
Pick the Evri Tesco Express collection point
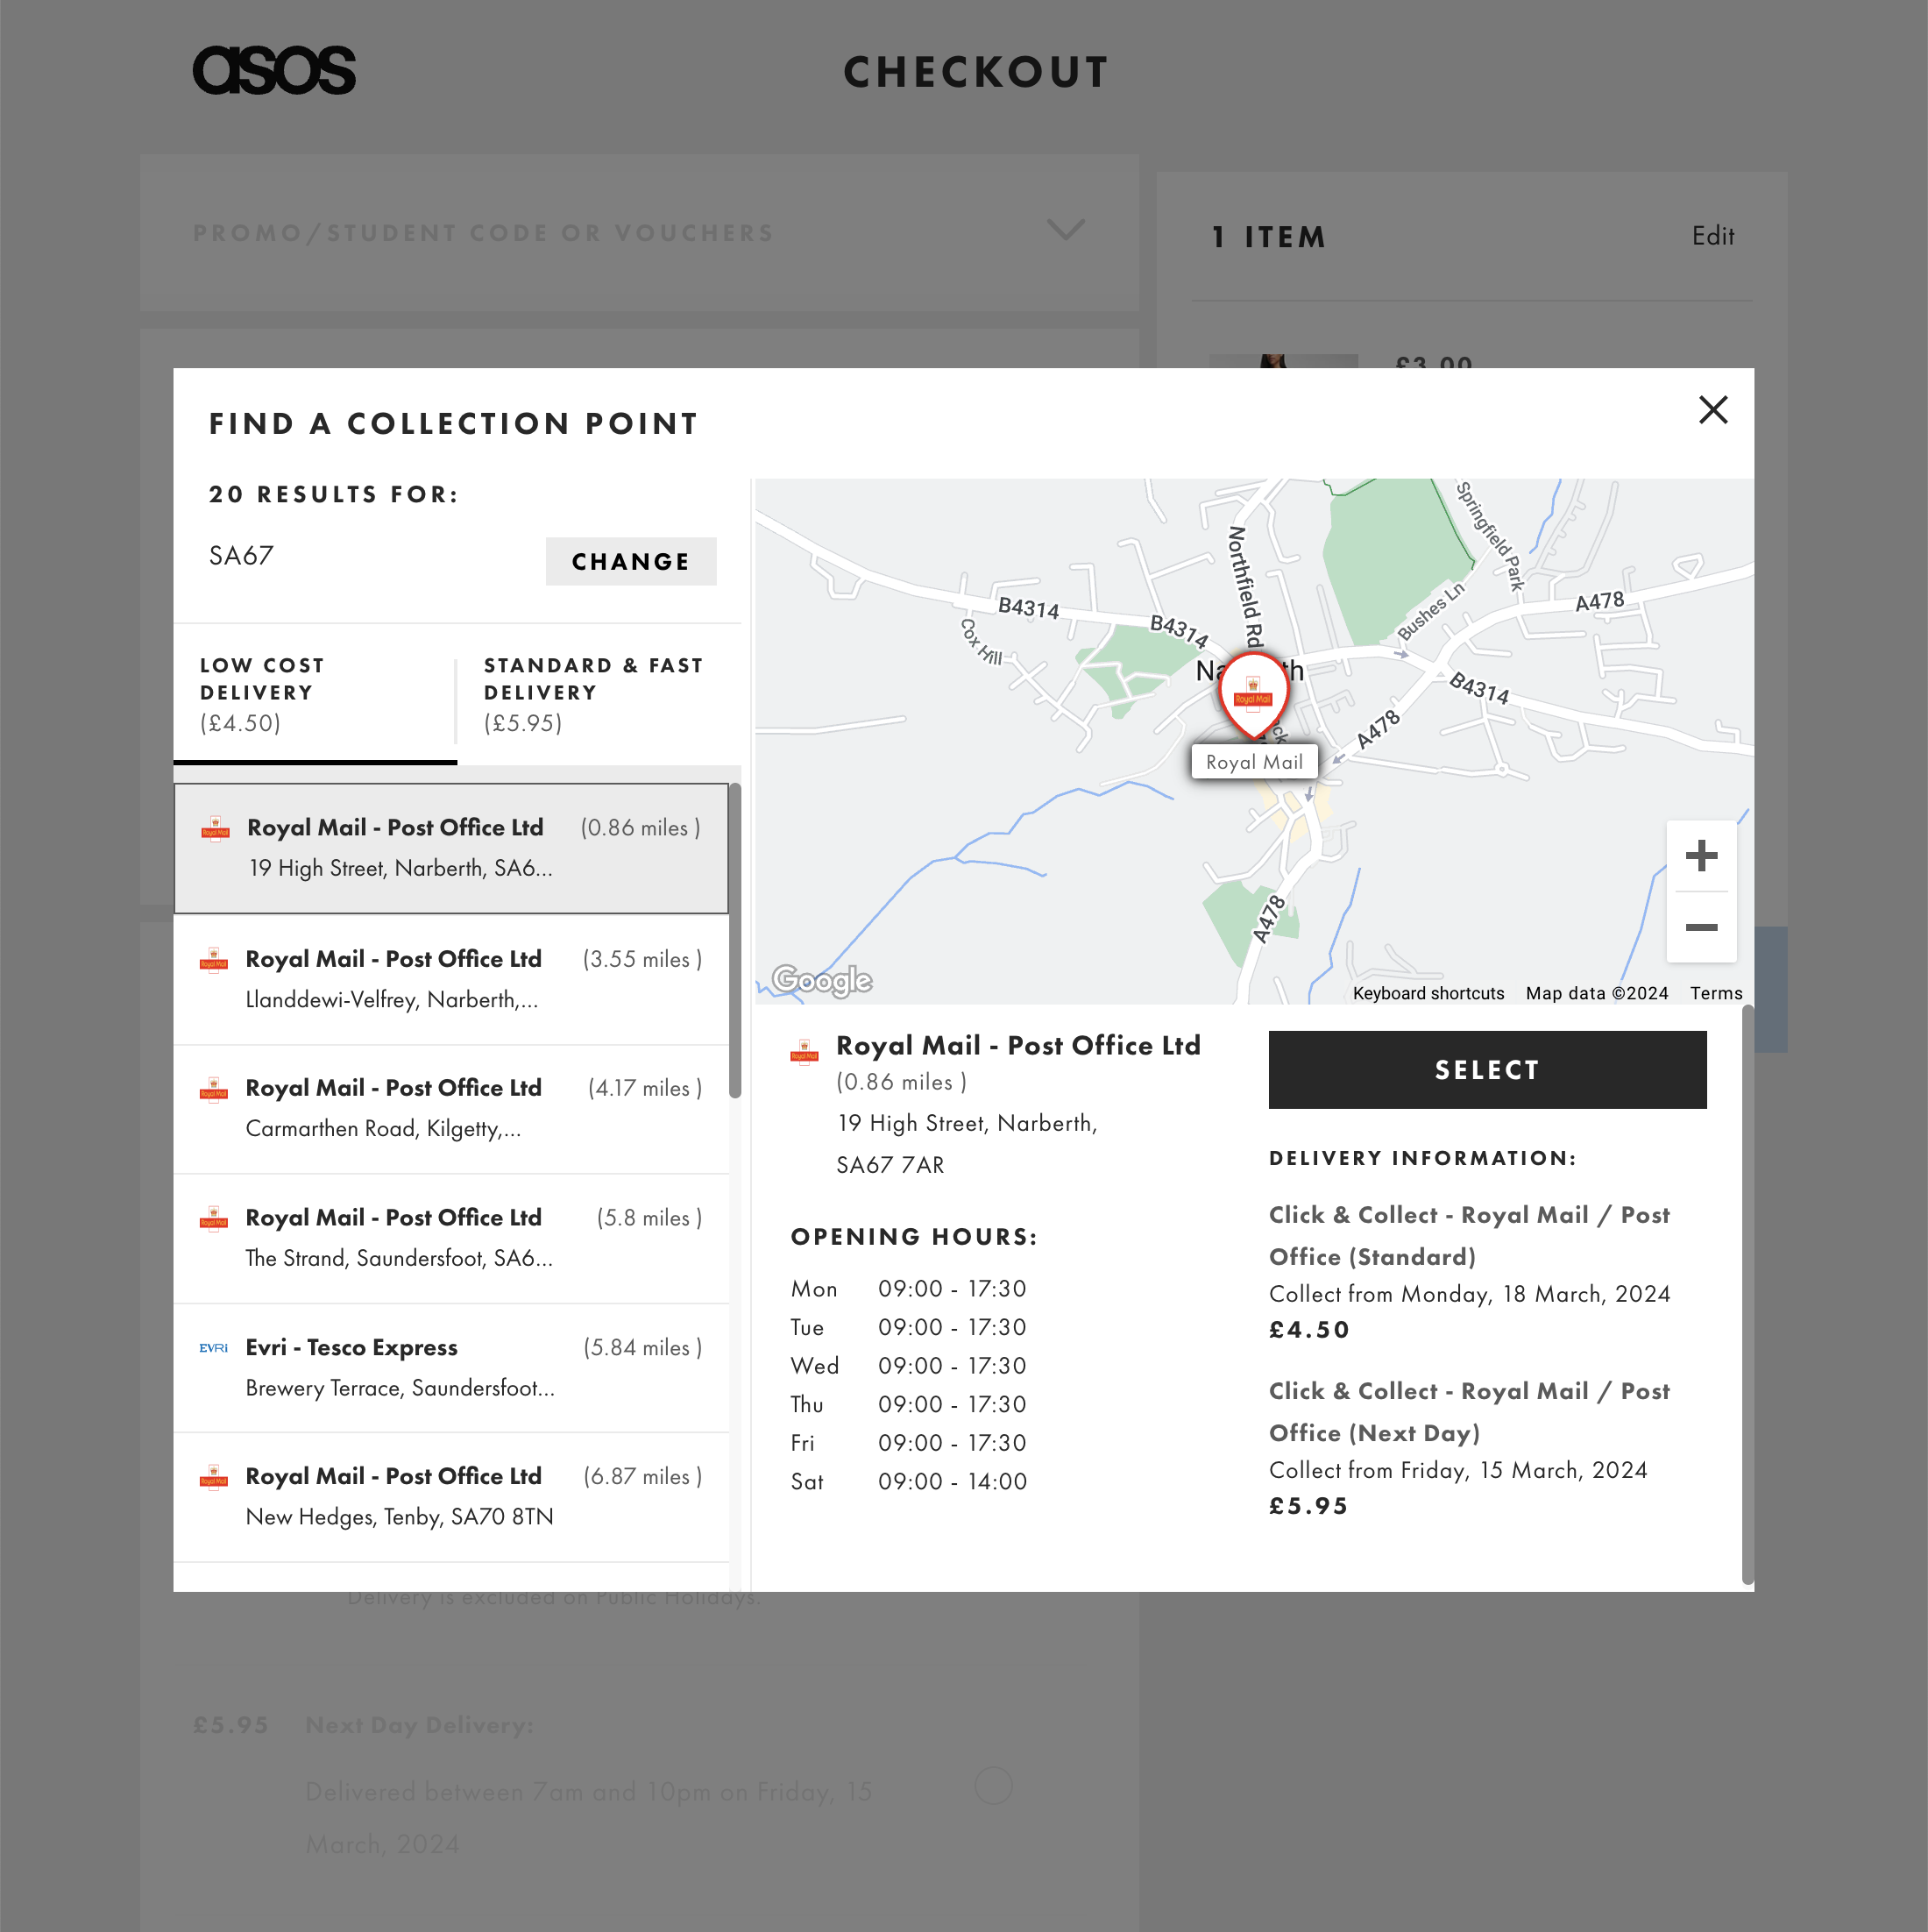click(450, 1367)
